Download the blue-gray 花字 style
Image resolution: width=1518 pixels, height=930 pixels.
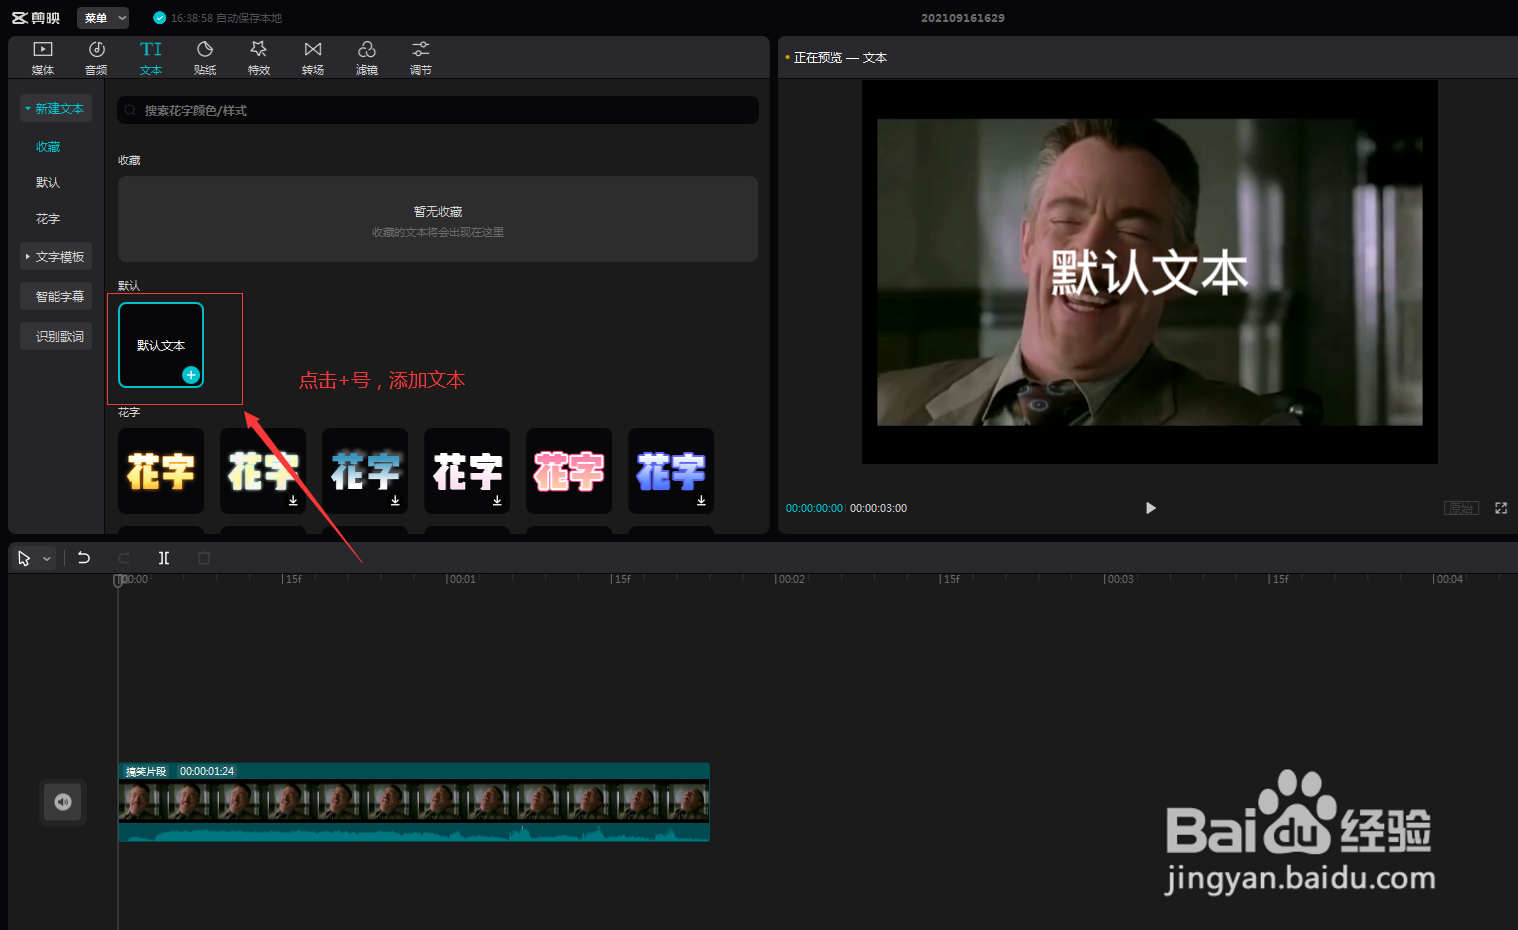pos(395,500)
